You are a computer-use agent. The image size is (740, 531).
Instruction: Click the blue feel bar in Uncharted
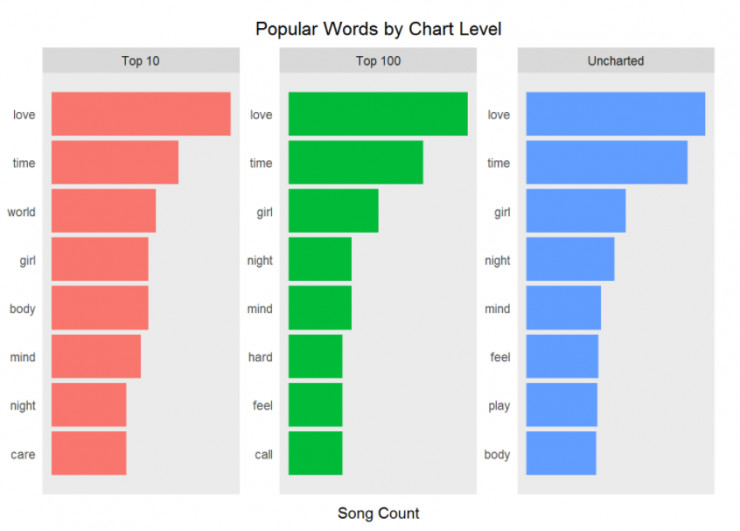pos(562,356)
